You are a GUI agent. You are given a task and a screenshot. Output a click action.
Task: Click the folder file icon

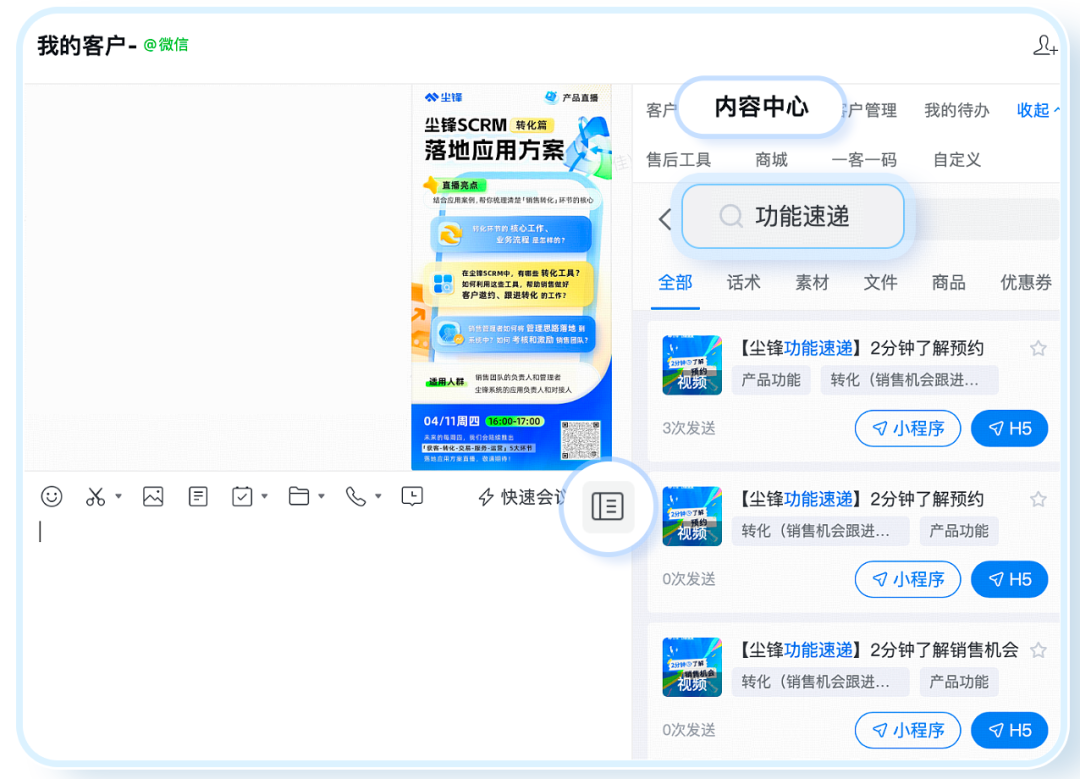tap(298, 496)
